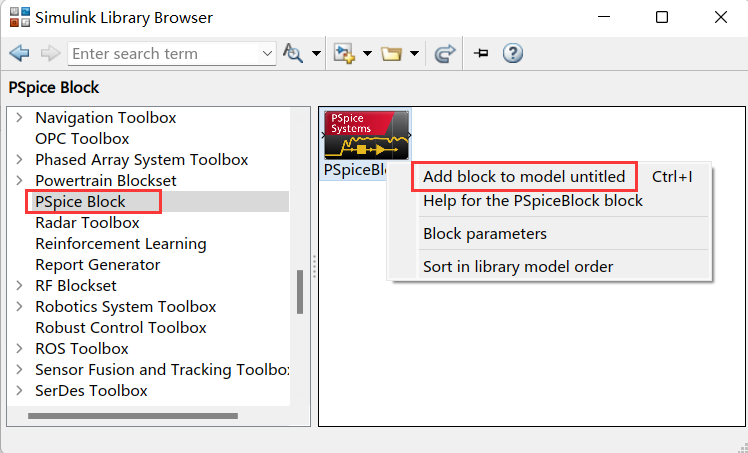Viewport: 748px width, 453px height.
Task: Select Robust Control Toolbox in the tree
Action: tap(121, 327)
